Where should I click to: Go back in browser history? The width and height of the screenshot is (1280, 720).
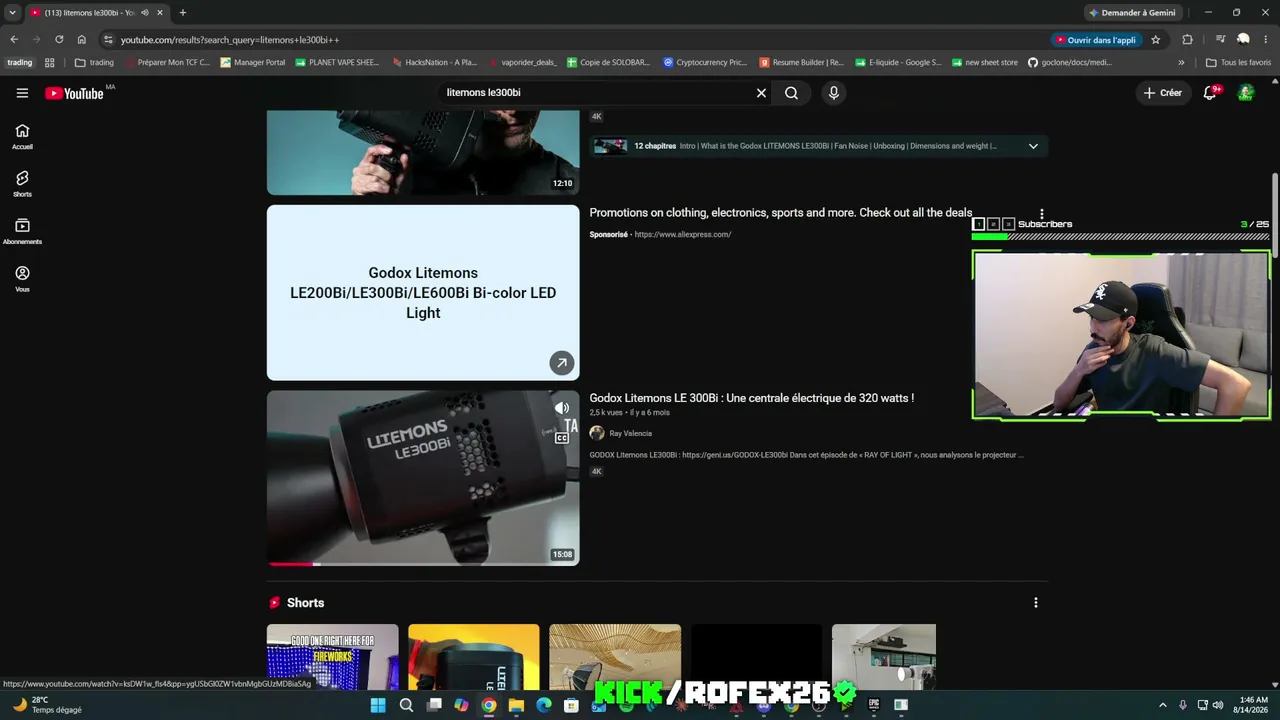point(14,40)
